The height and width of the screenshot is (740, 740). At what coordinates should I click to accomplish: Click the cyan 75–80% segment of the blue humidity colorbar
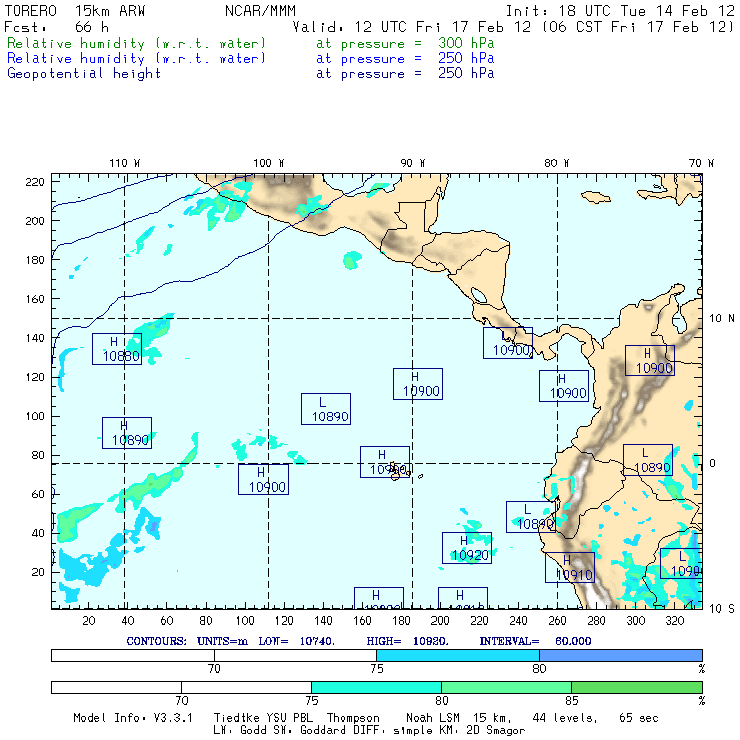click(x=458, y=655)
